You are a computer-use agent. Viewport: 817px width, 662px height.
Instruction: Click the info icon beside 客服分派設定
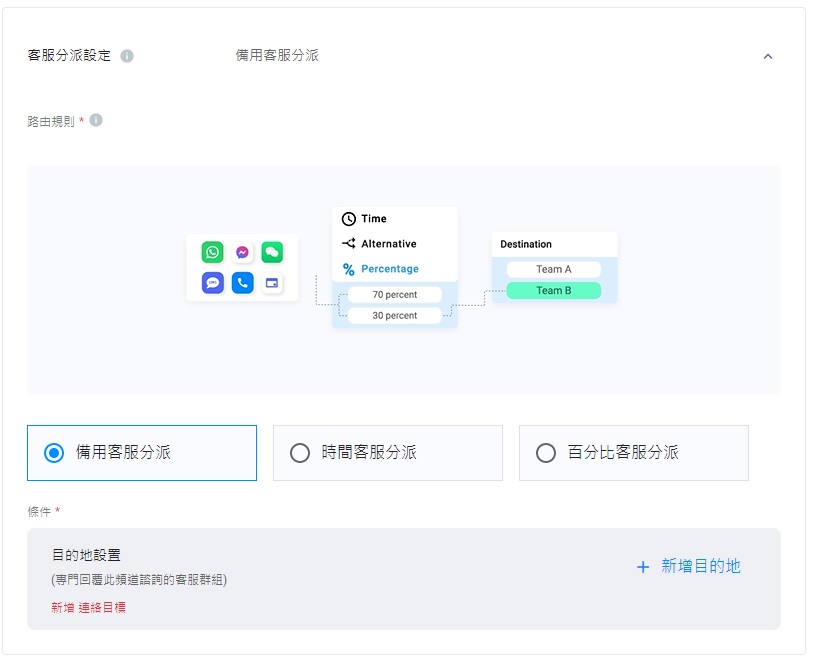tap(127, 56)
